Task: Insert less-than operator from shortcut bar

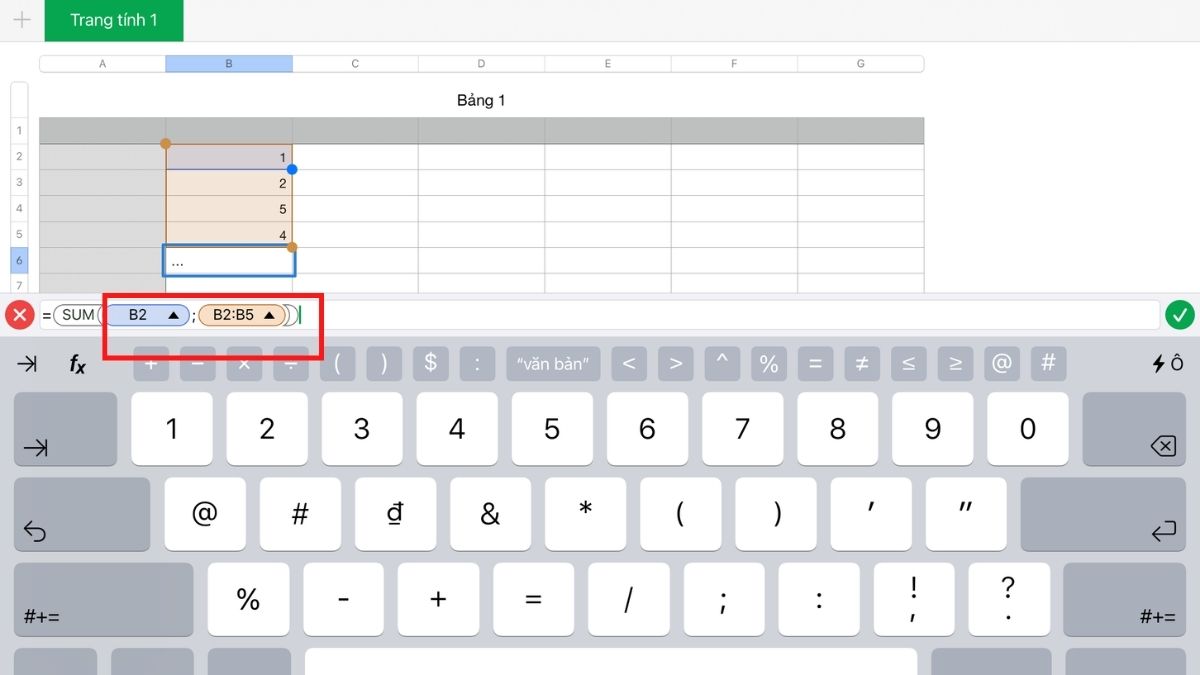Action: pyautogui.click(x=628, y=364)
